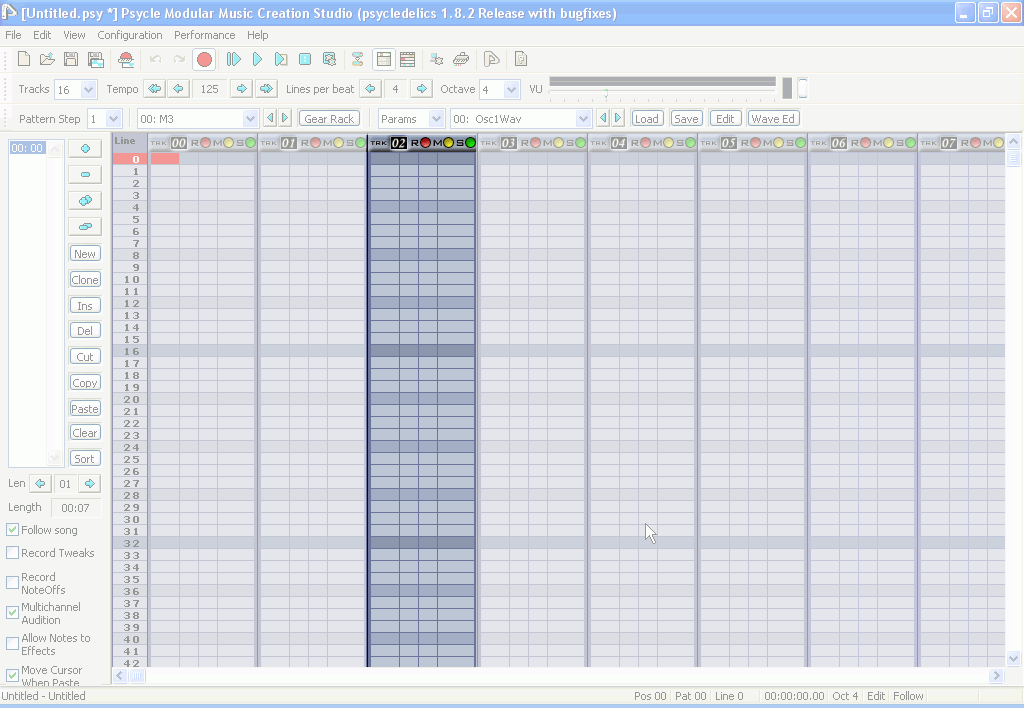The height and width of the screenshot is (708, 1024).
Task: Open the help document icon
Action: pyautogui.click(x=520, y=59)
